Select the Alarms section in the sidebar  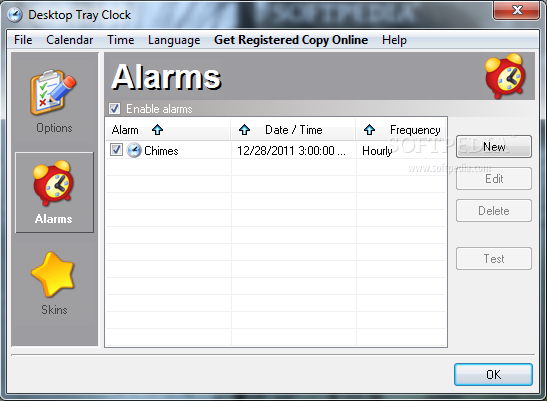54,192
